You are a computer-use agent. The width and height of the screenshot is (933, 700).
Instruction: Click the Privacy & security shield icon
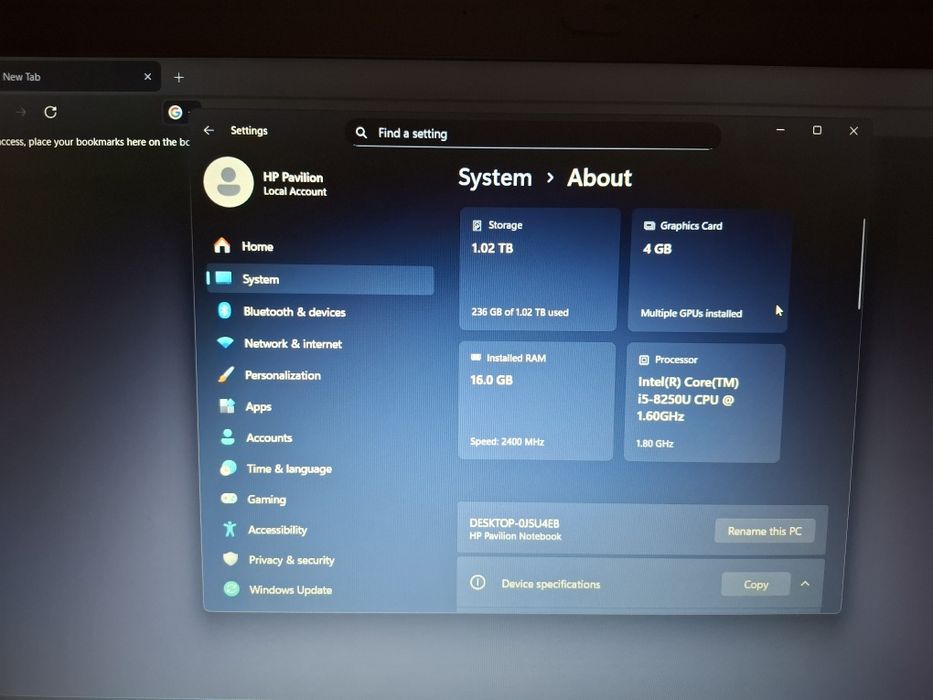coord(230,558)
